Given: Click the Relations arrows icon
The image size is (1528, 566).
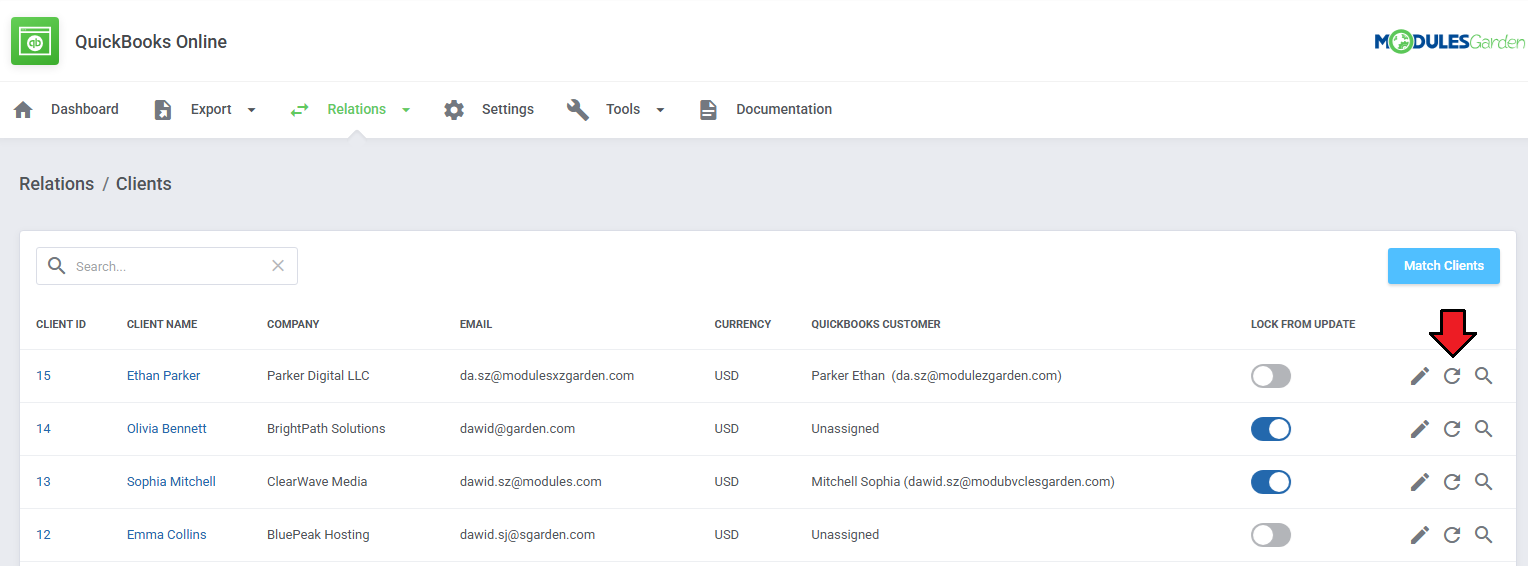Looking at the screenshot, I should 299,110.
